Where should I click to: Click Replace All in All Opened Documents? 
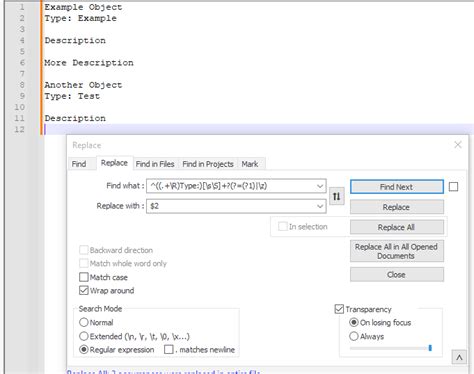pos(397,251)
